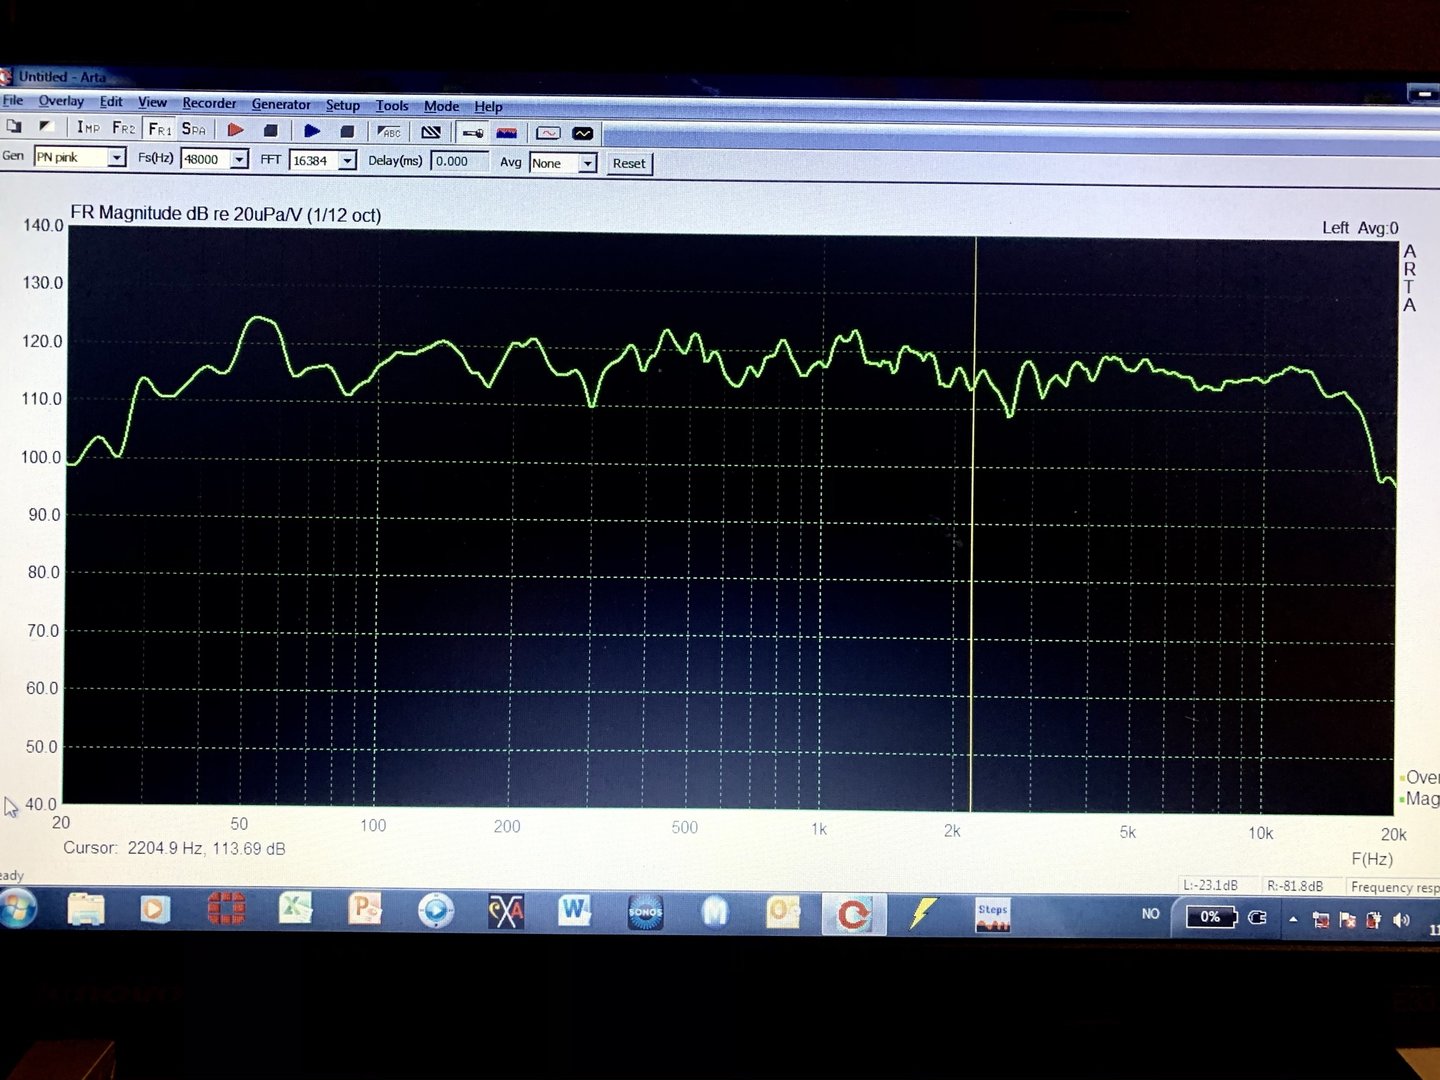Open the Tools menu

(392, 105)
